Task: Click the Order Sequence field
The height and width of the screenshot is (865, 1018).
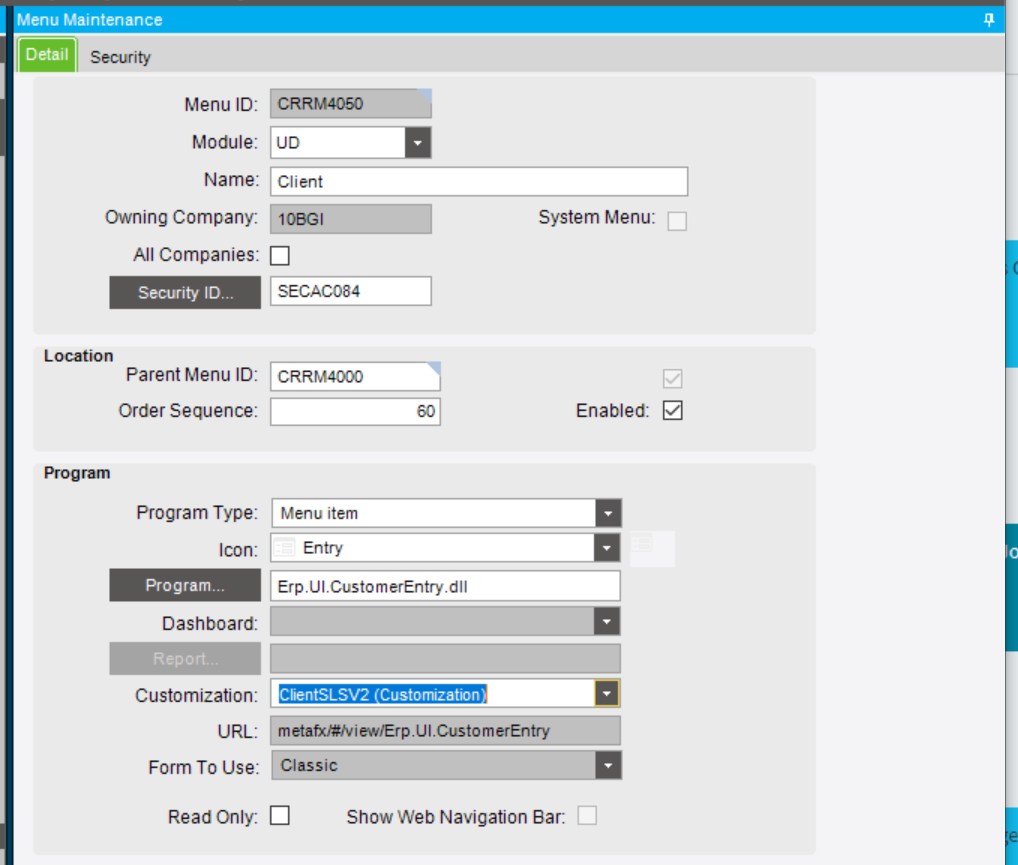Action: [x=355, y=411]
